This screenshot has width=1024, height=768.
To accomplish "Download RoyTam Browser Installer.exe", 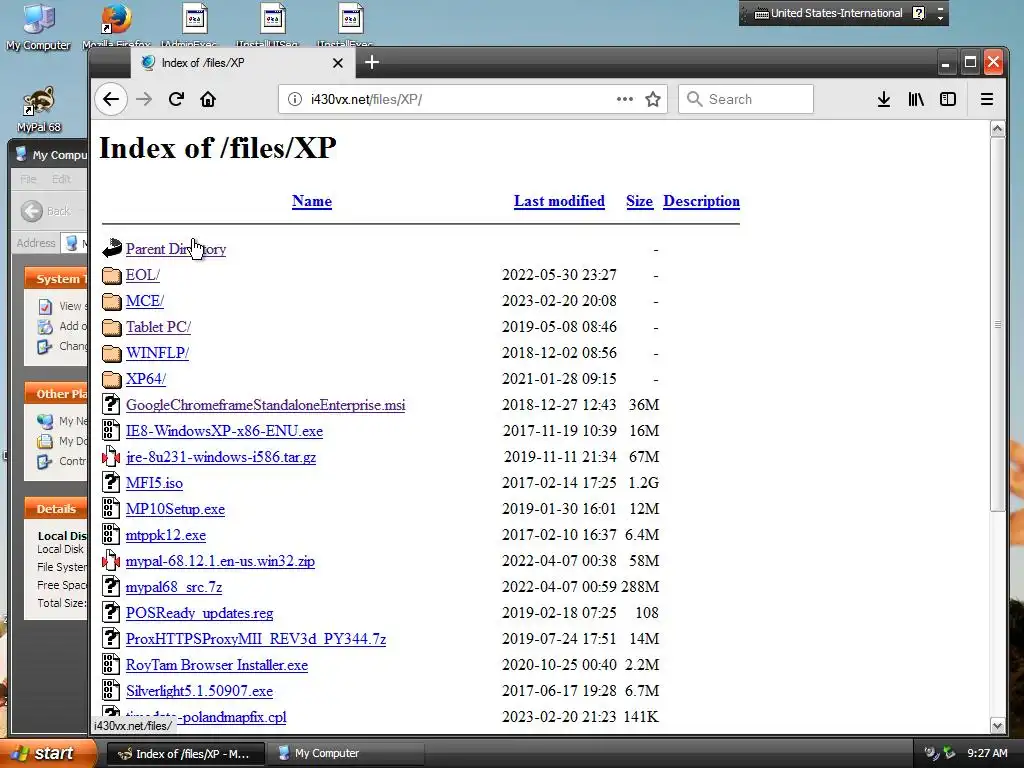I will [217, 665].
